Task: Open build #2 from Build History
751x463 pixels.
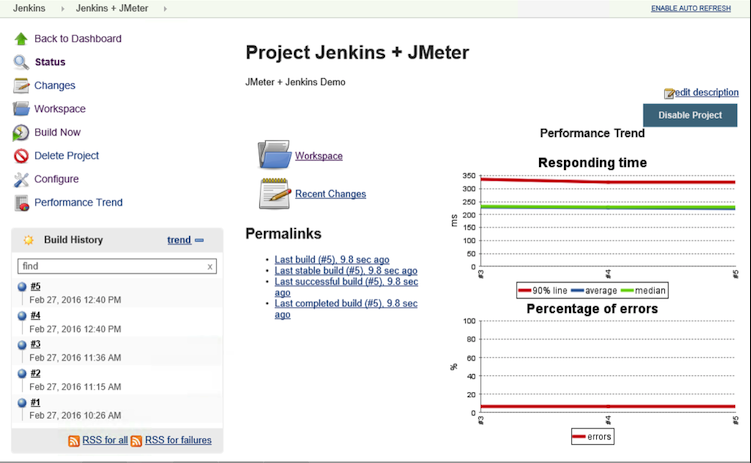Action: tap(35, 373)
